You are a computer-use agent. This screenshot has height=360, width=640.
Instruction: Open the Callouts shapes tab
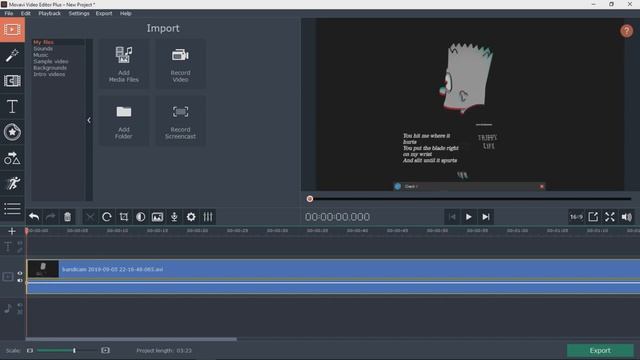click(x=12, y=158)
